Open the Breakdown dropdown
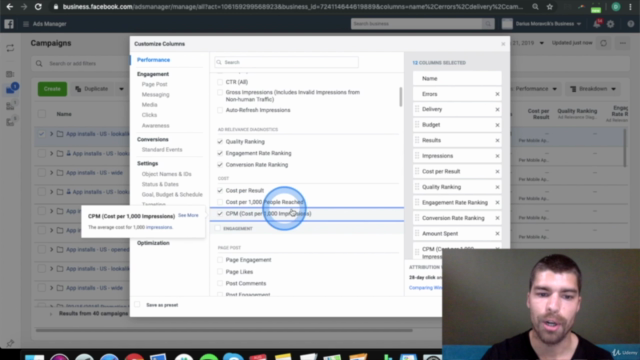The image size is (640, 360). (593, 89)
